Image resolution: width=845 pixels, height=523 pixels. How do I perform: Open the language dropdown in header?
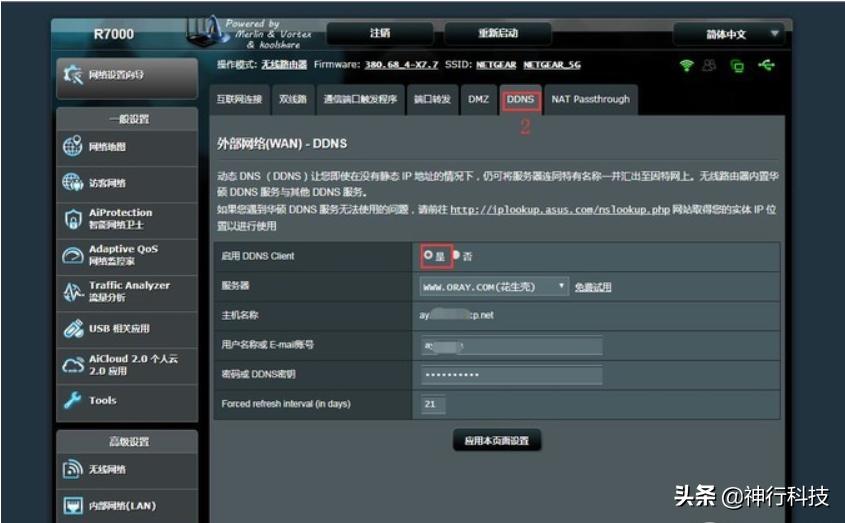click(728, 34)
